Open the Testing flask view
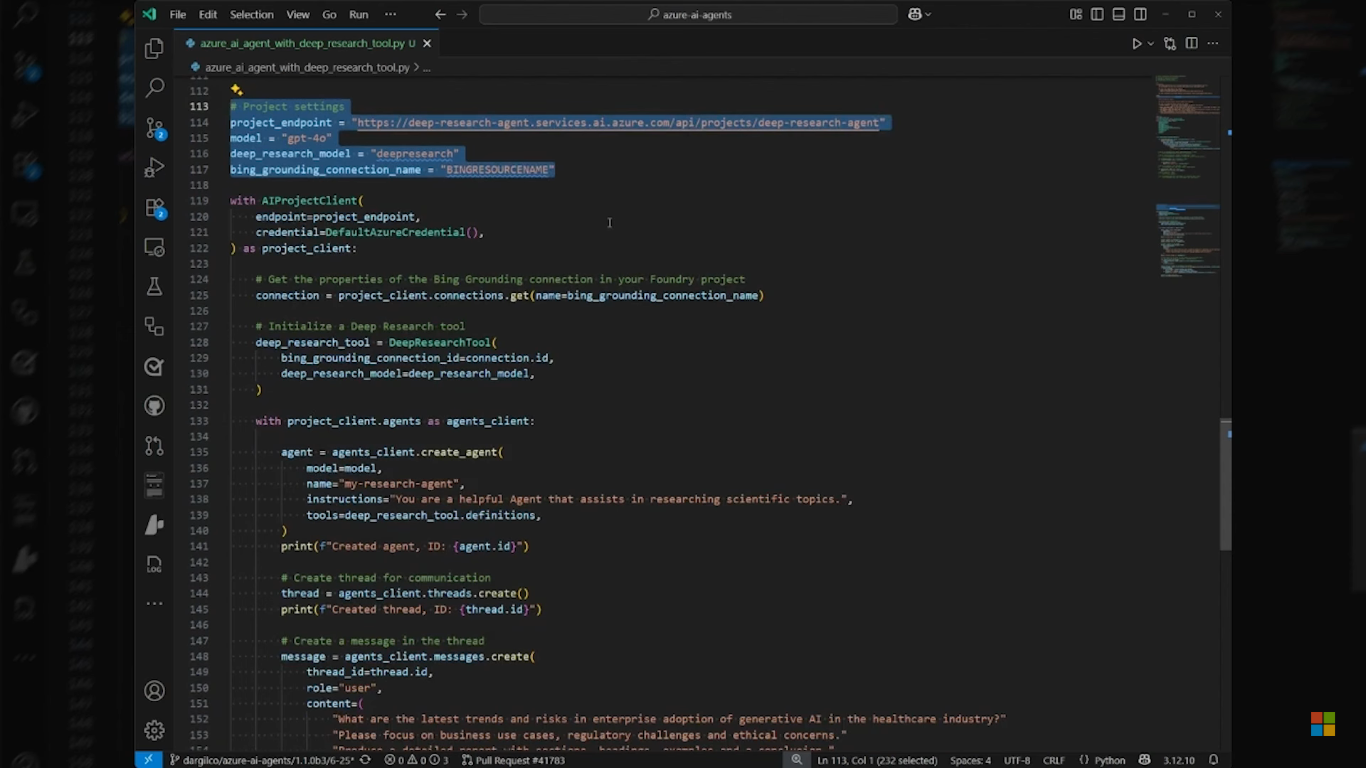This screenshot has height=768, width=1366. (154, 287)
